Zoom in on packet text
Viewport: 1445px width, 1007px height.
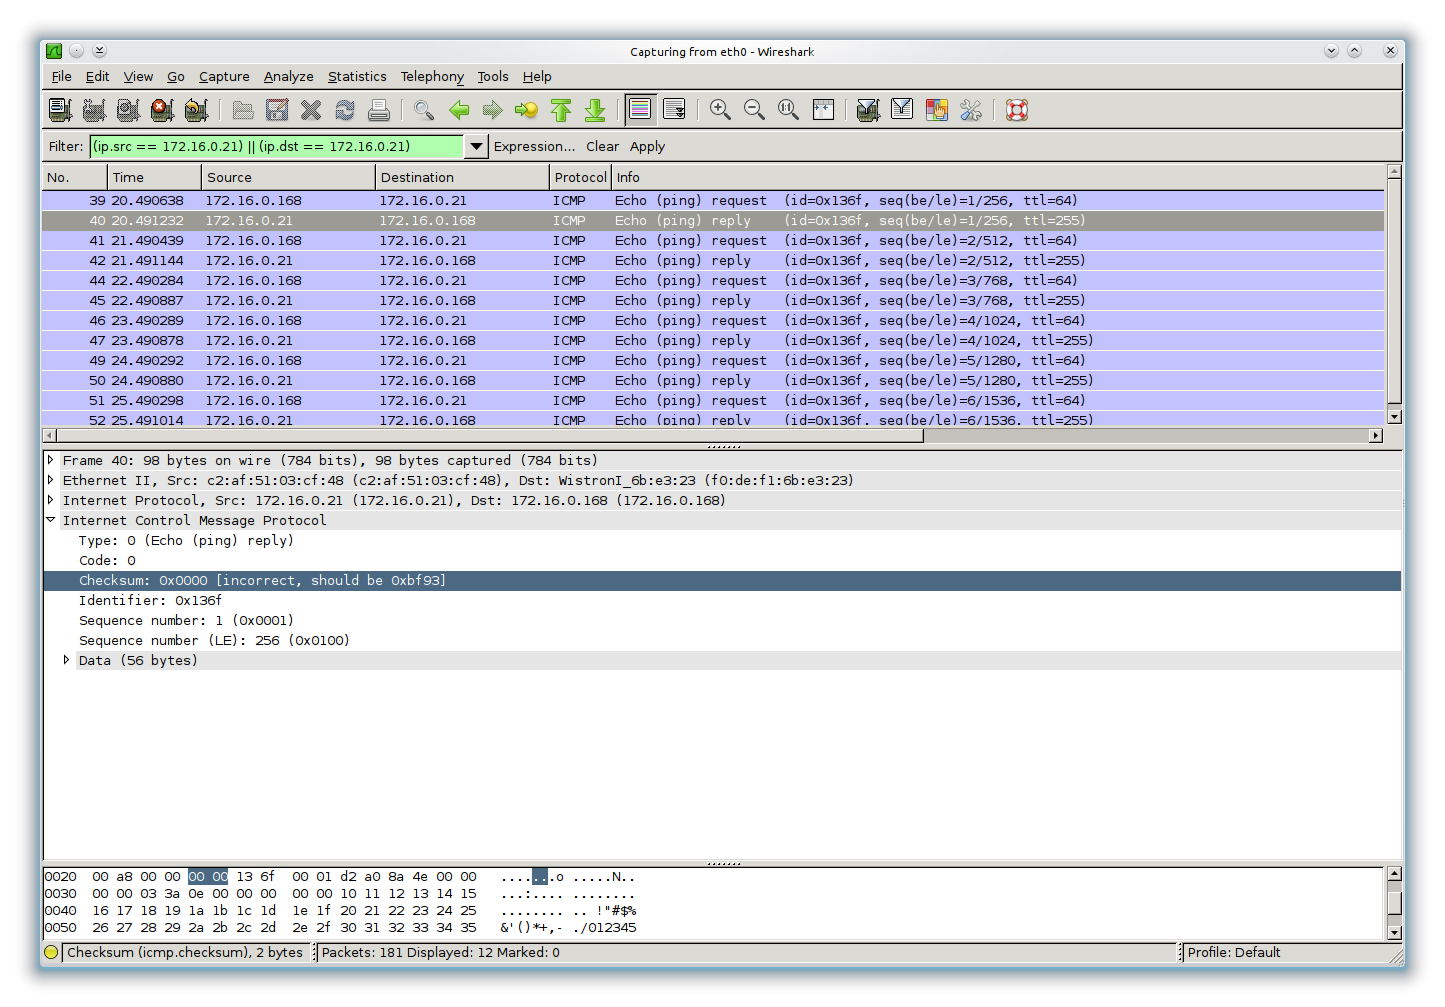pyautogui.click(x=720, y=110)
